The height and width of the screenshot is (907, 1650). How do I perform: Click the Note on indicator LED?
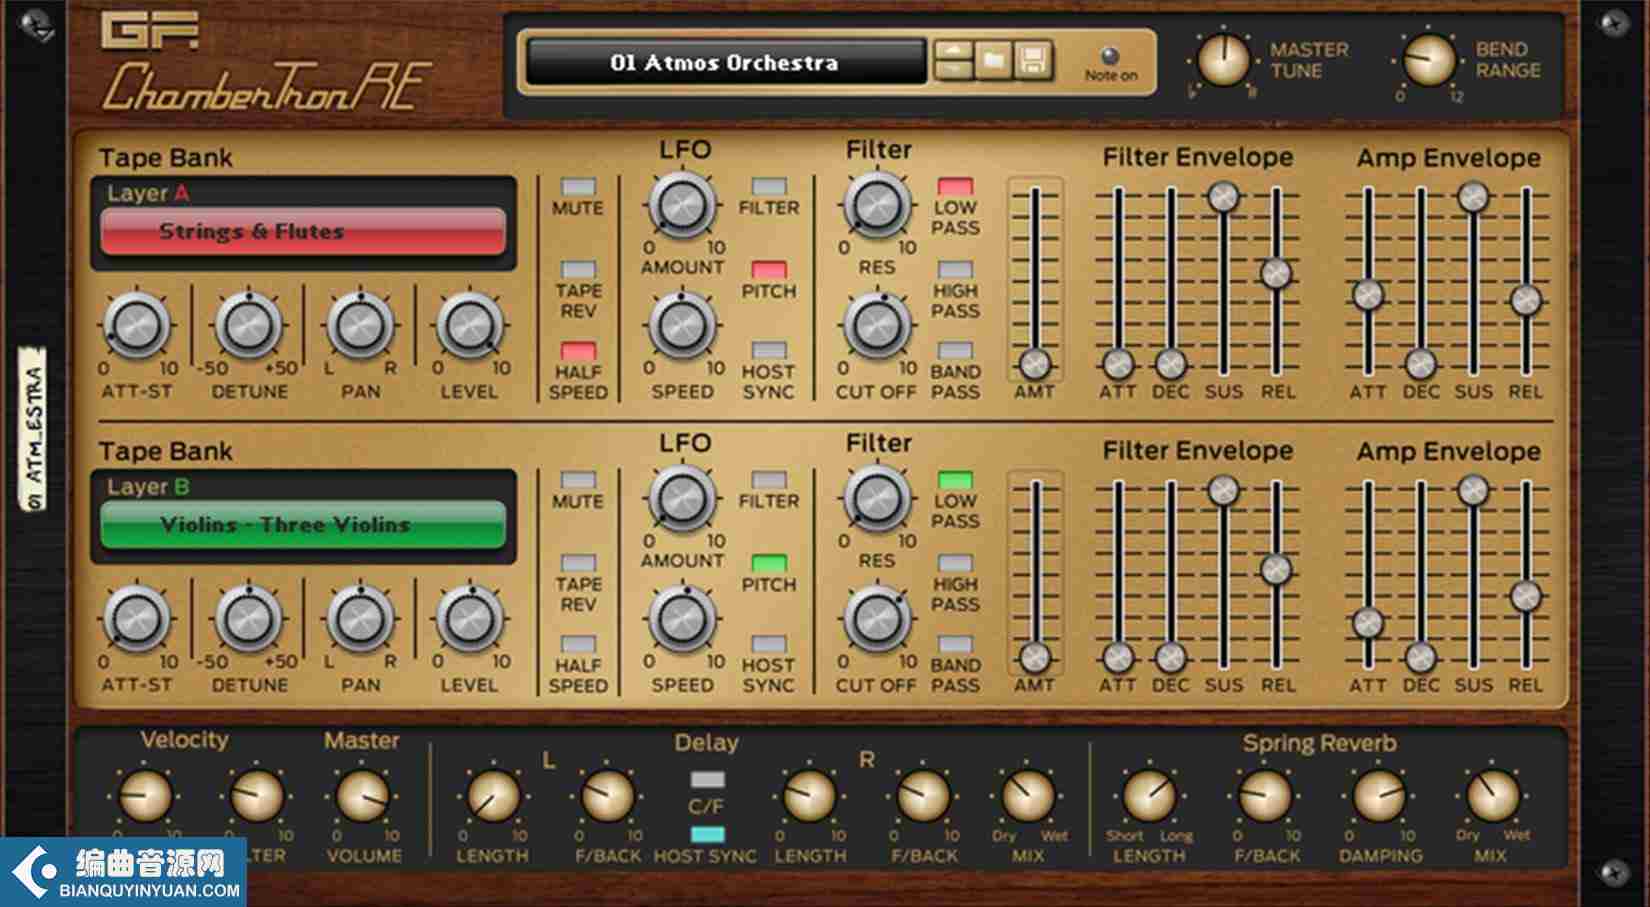1110,55
